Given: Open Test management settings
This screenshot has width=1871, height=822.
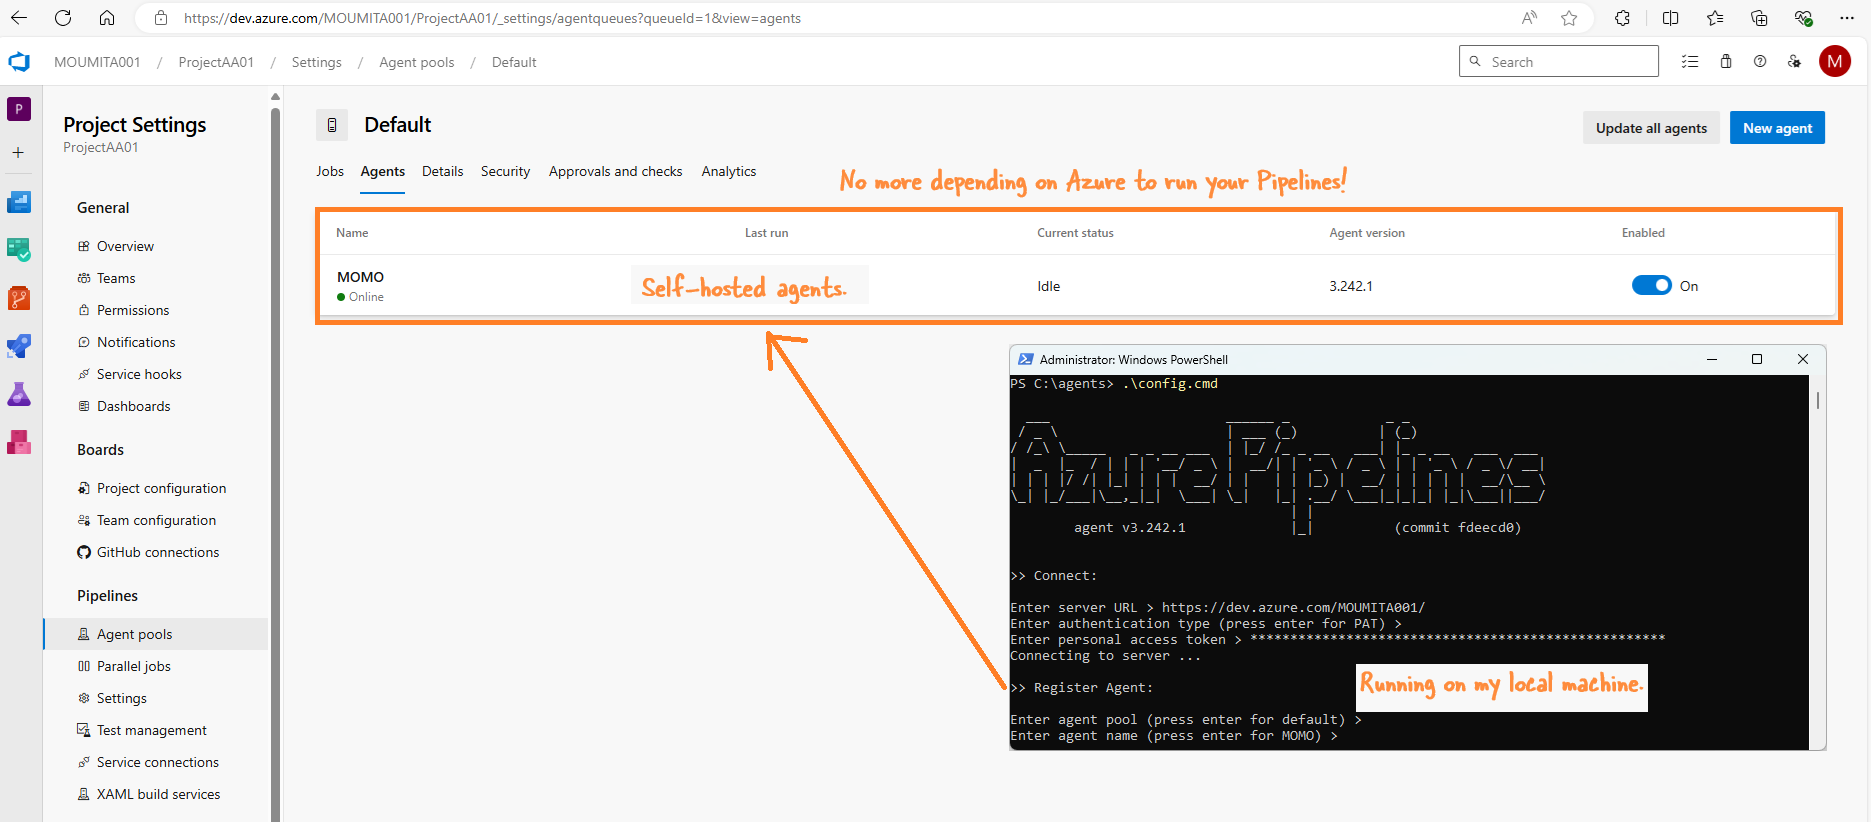Looking at the screenshot, I should [151, 730].
